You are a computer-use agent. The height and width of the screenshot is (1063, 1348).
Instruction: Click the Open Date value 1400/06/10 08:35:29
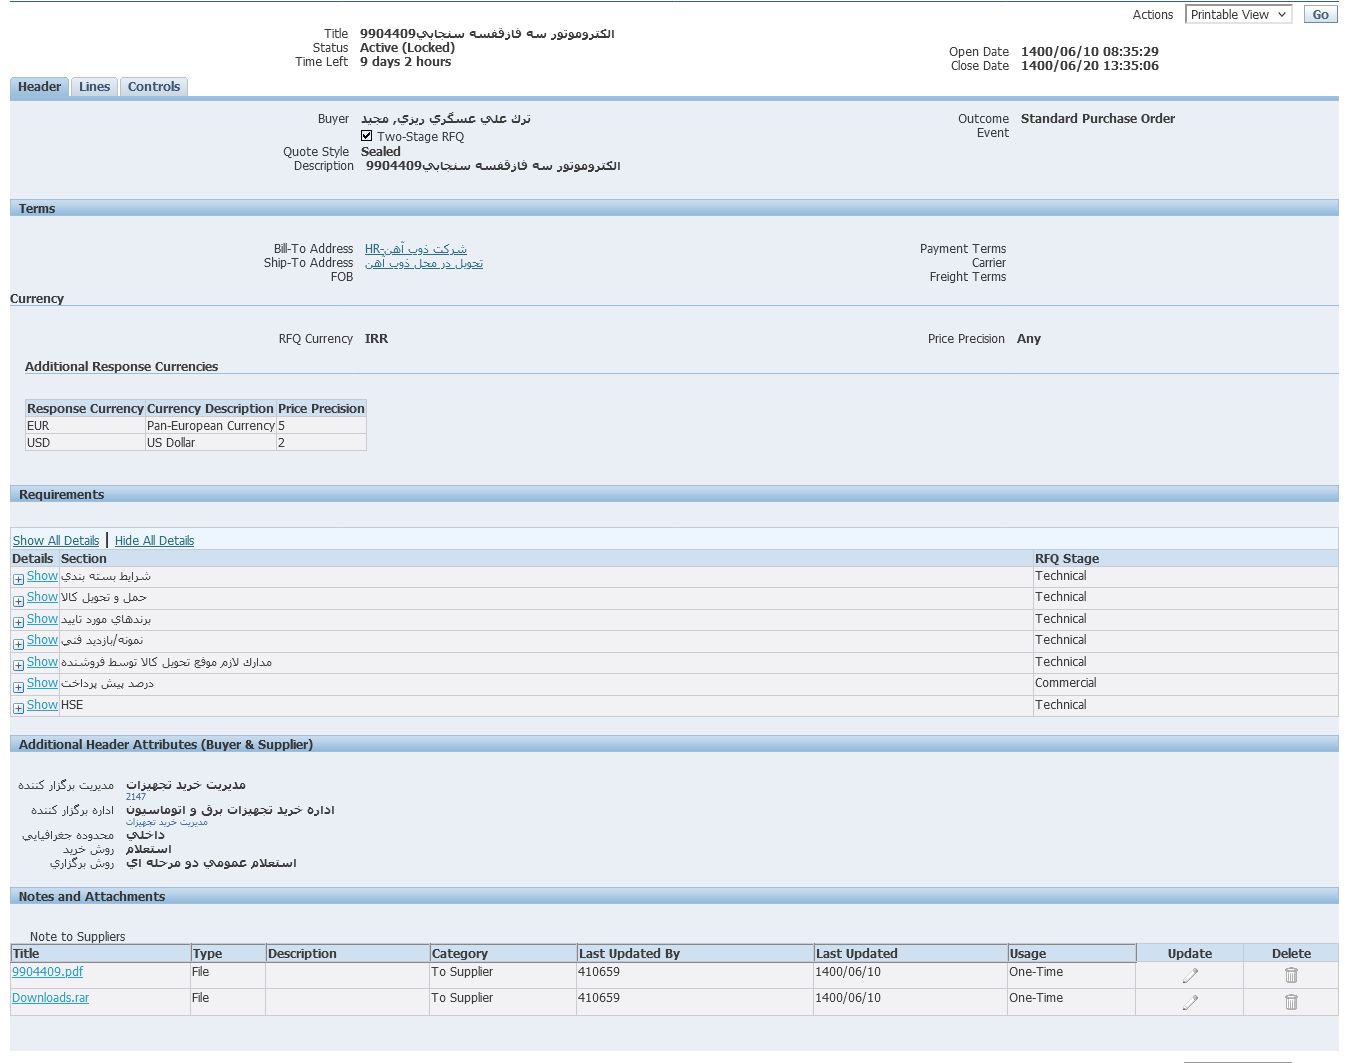click(x=1090, y=52)
